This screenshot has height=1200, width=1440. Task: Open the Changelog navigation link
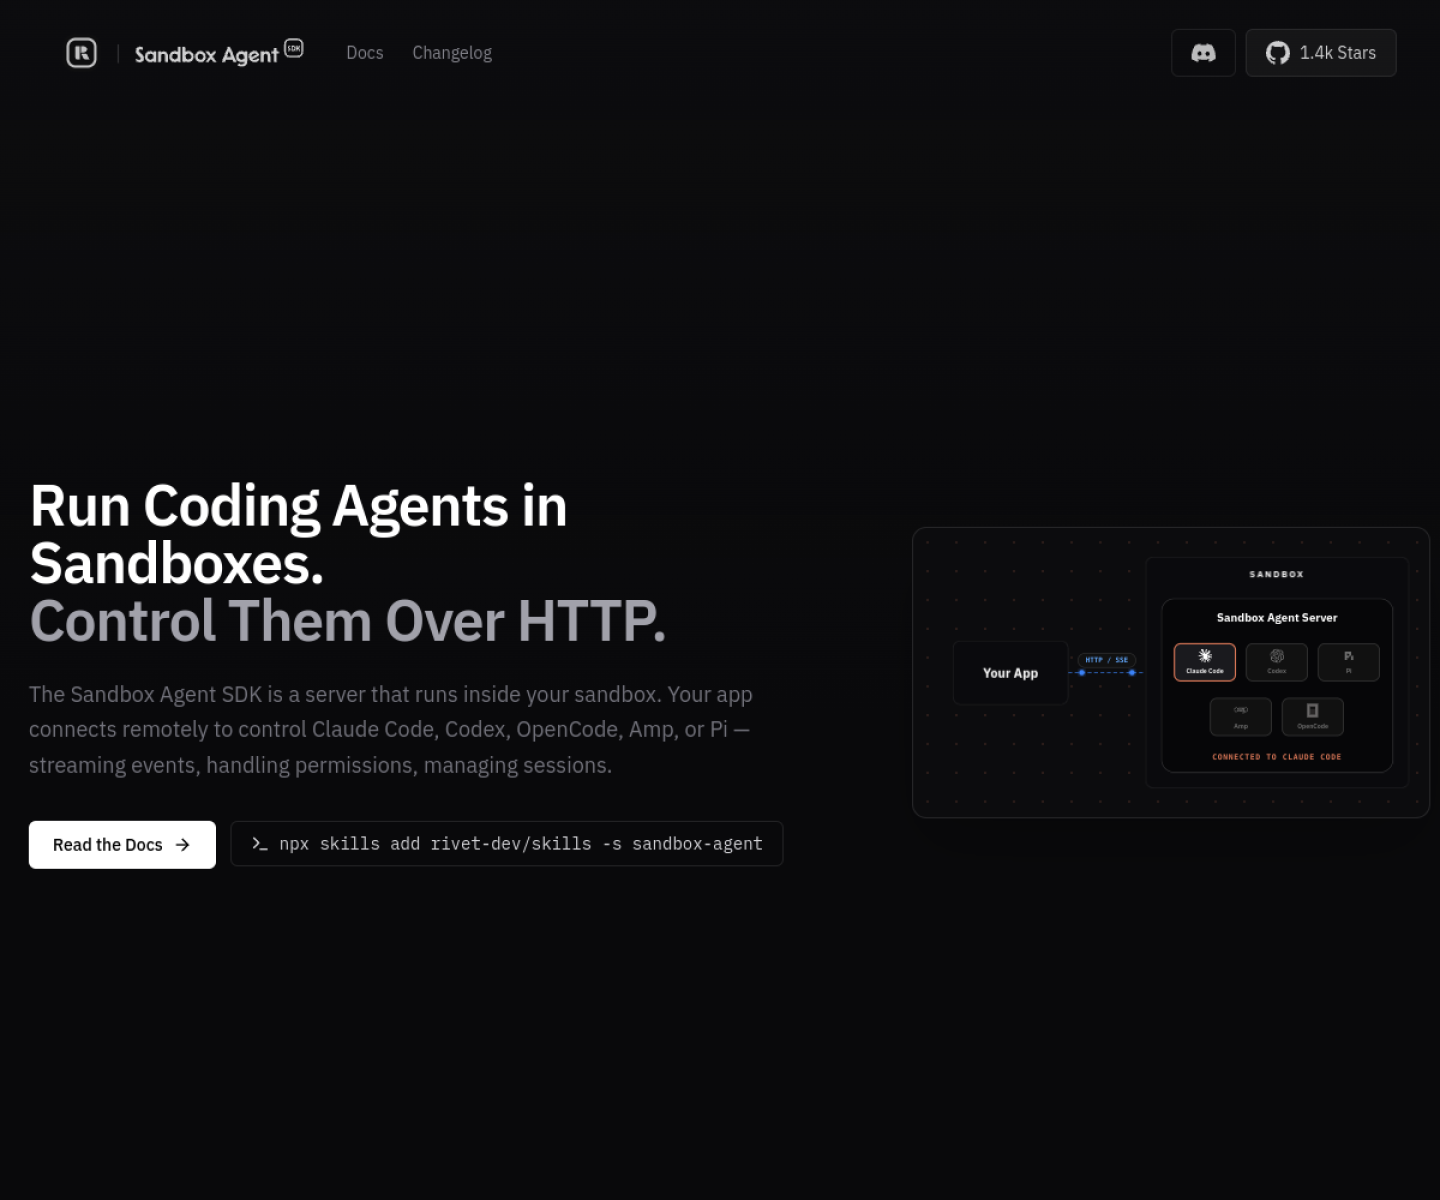[x=452, y=53]
